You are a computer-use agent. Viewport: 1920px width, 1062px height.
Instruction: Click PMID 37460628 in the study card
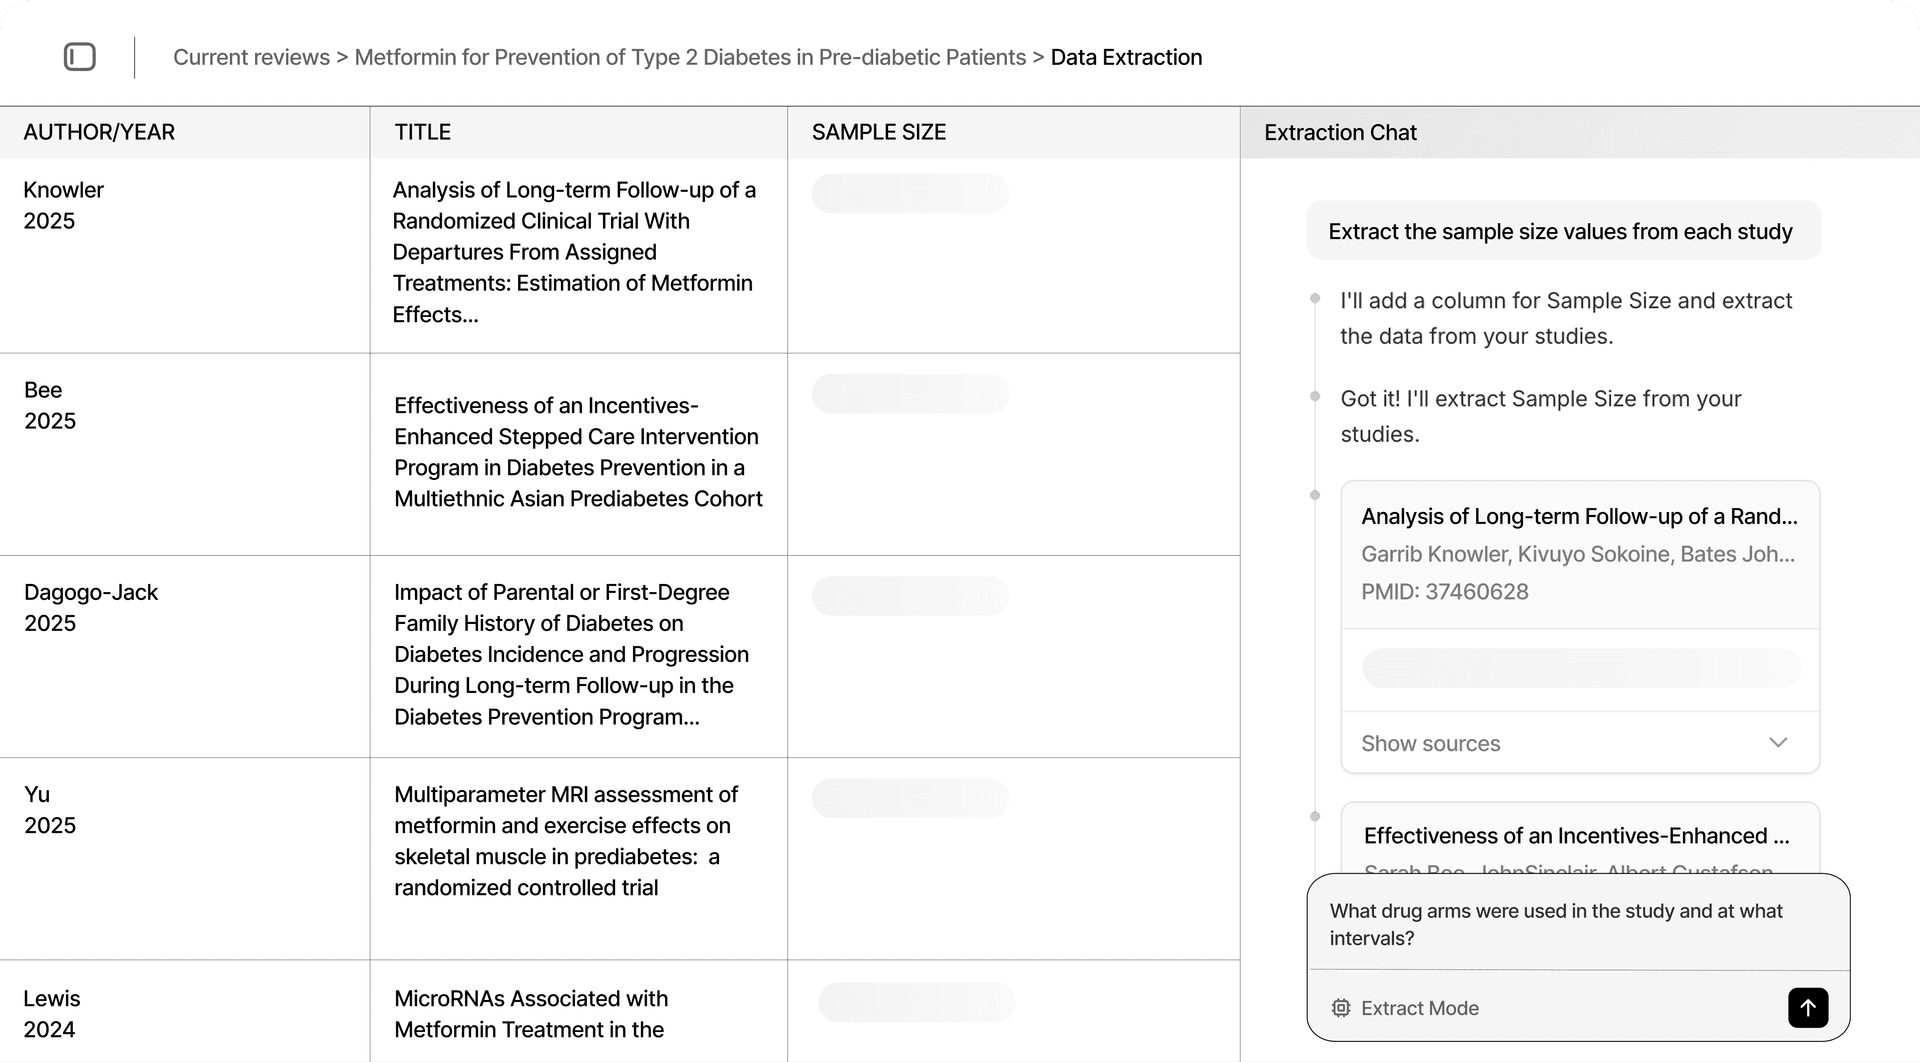(1444, 591)
